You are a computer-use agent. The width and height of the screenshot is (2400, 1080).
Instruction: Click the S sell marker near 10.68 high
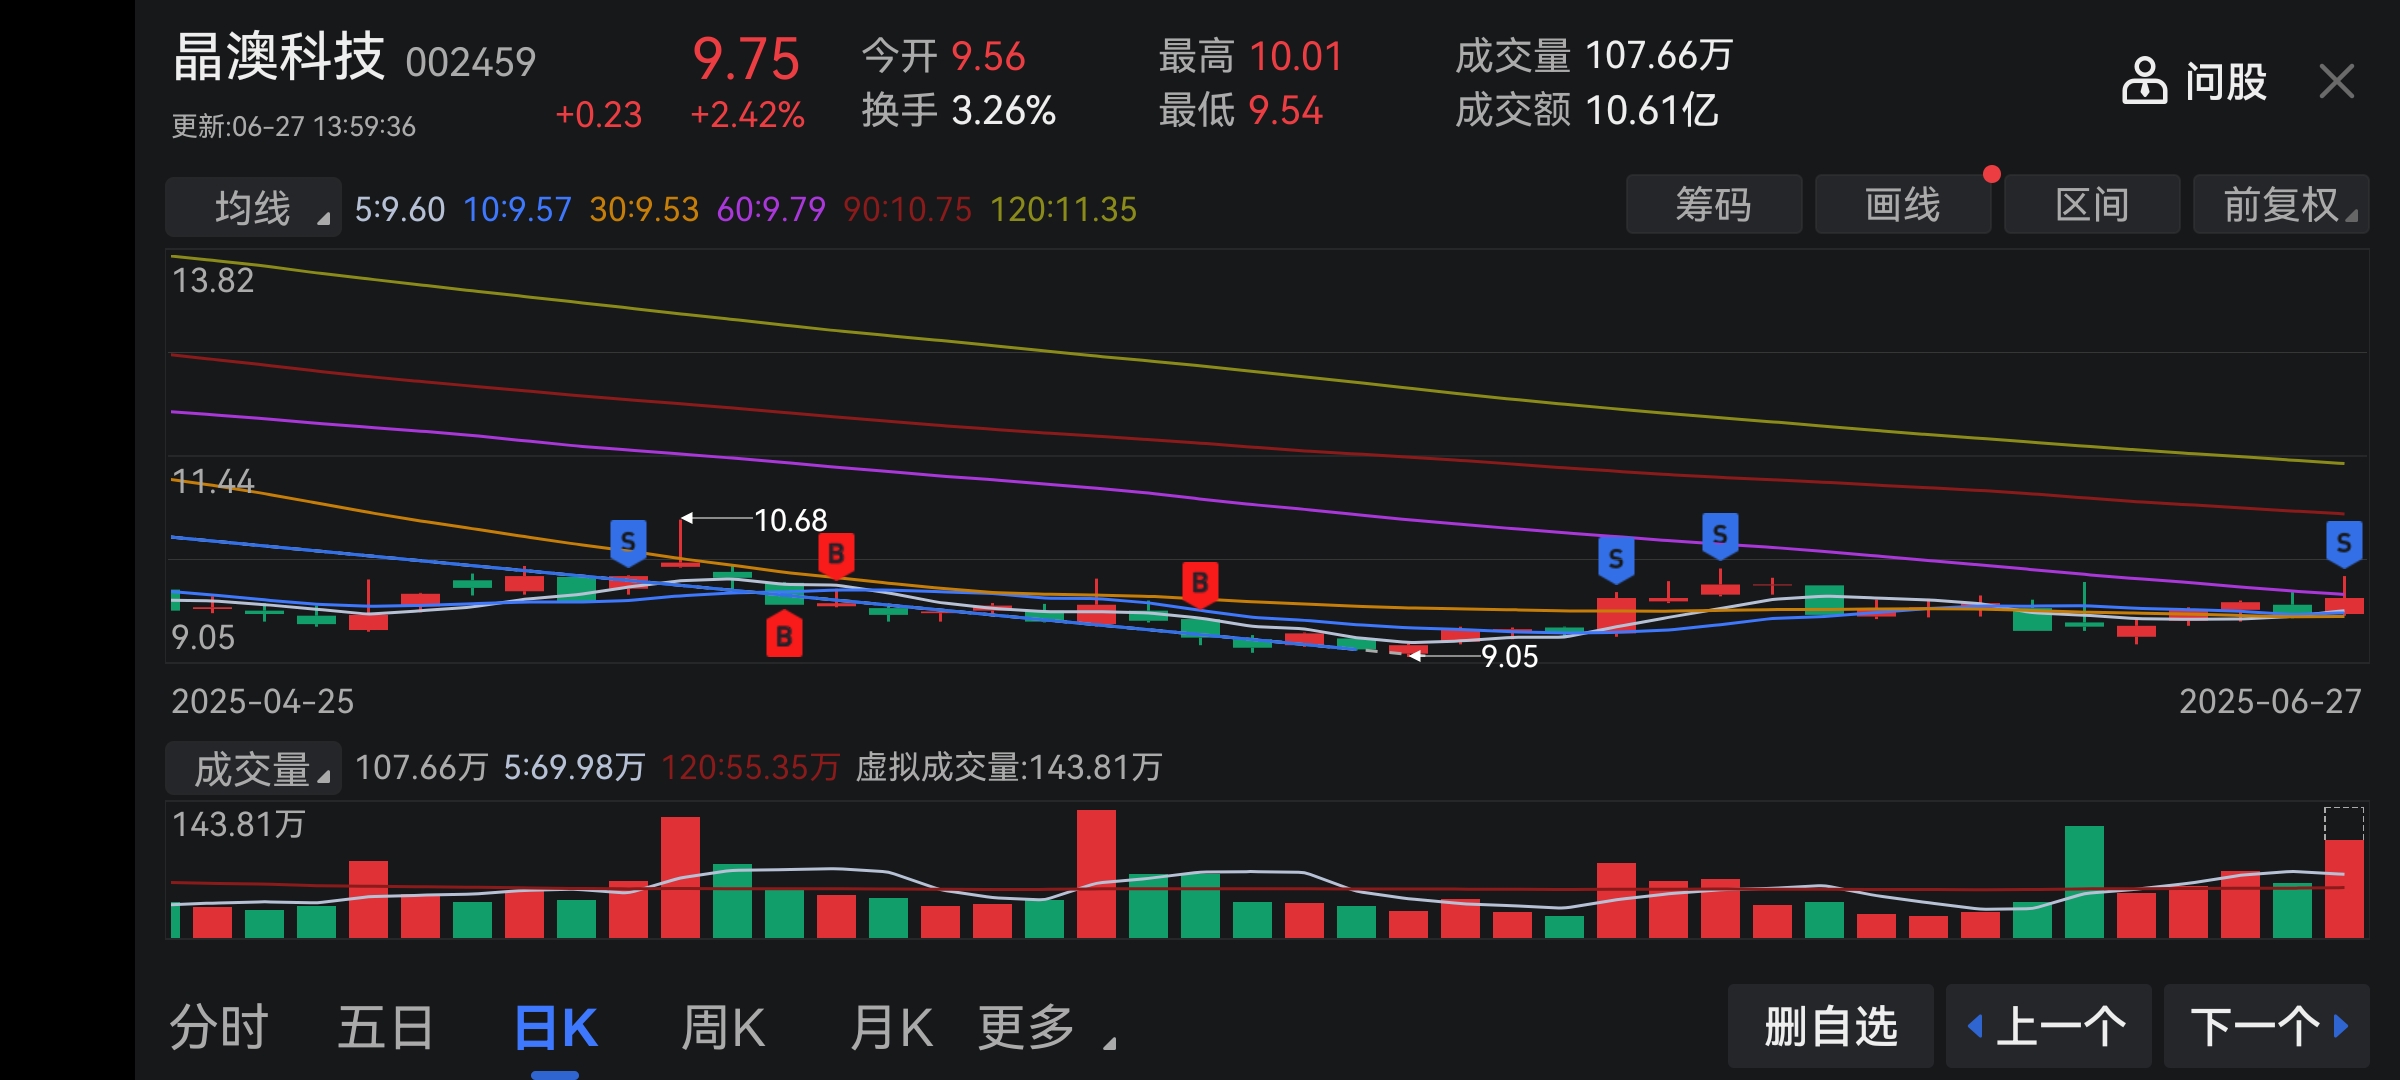coord(628,543)
